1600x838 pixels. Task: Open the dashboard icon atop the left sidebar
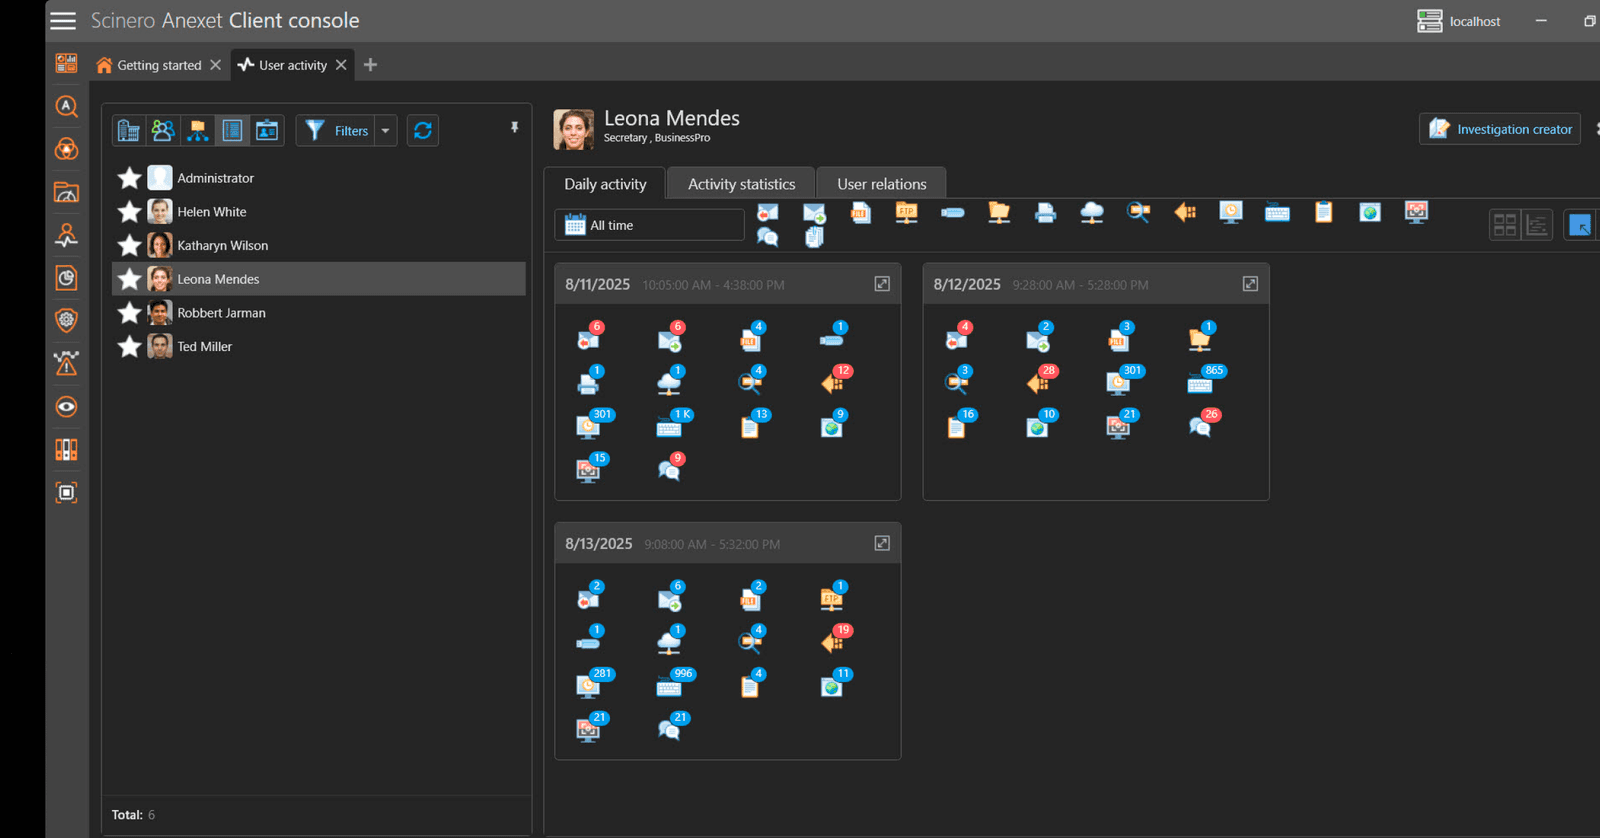(x=66, y=64)
